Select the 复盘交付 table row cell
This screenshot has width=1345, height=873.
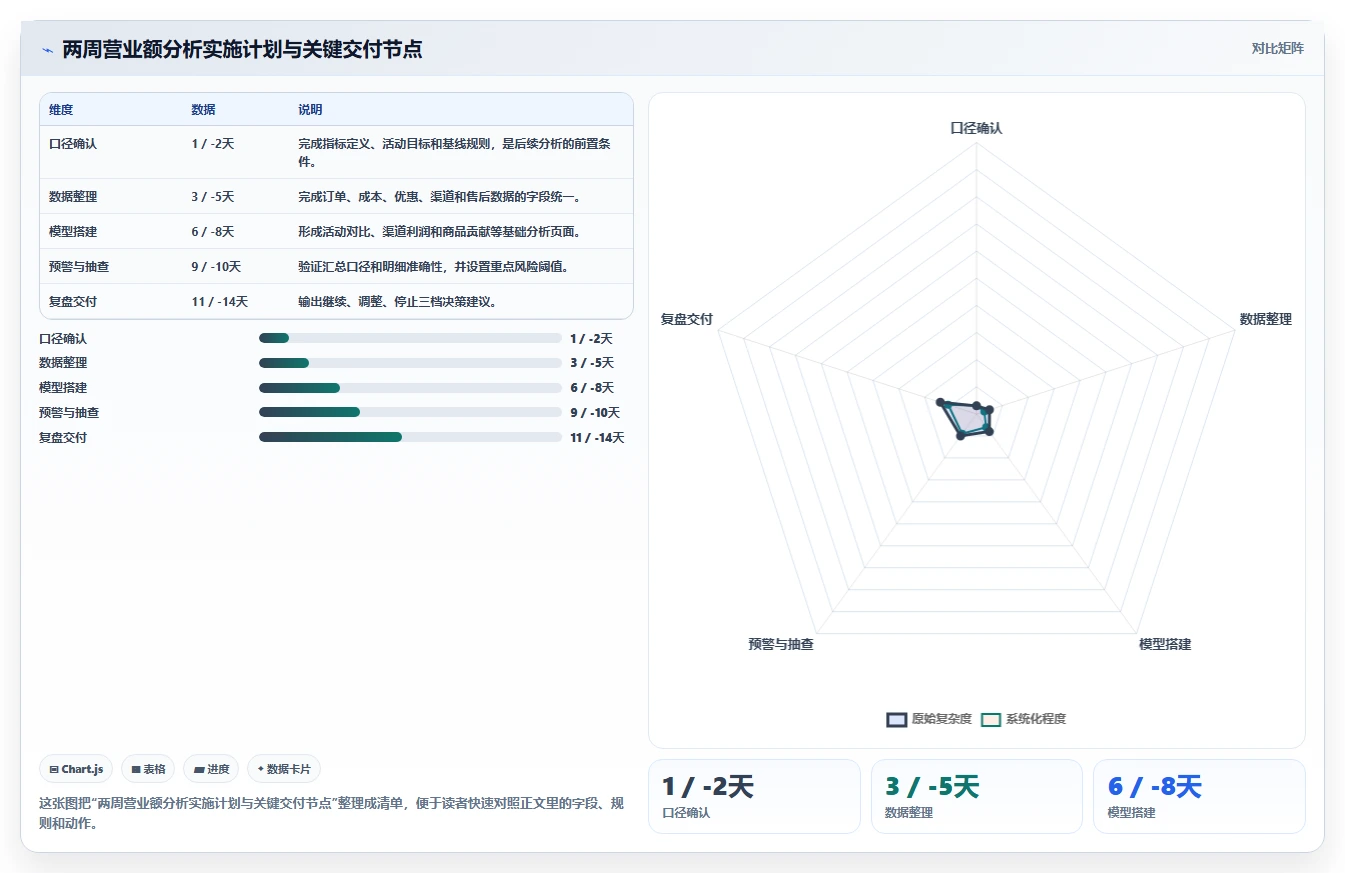tap(73, 302)
